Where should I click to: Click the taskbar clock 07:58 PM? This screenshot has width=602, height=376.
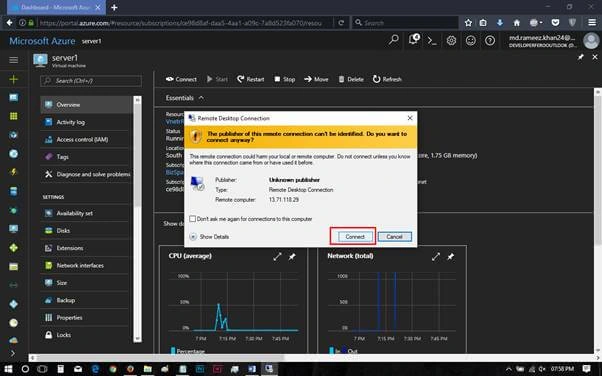[562, 369]
